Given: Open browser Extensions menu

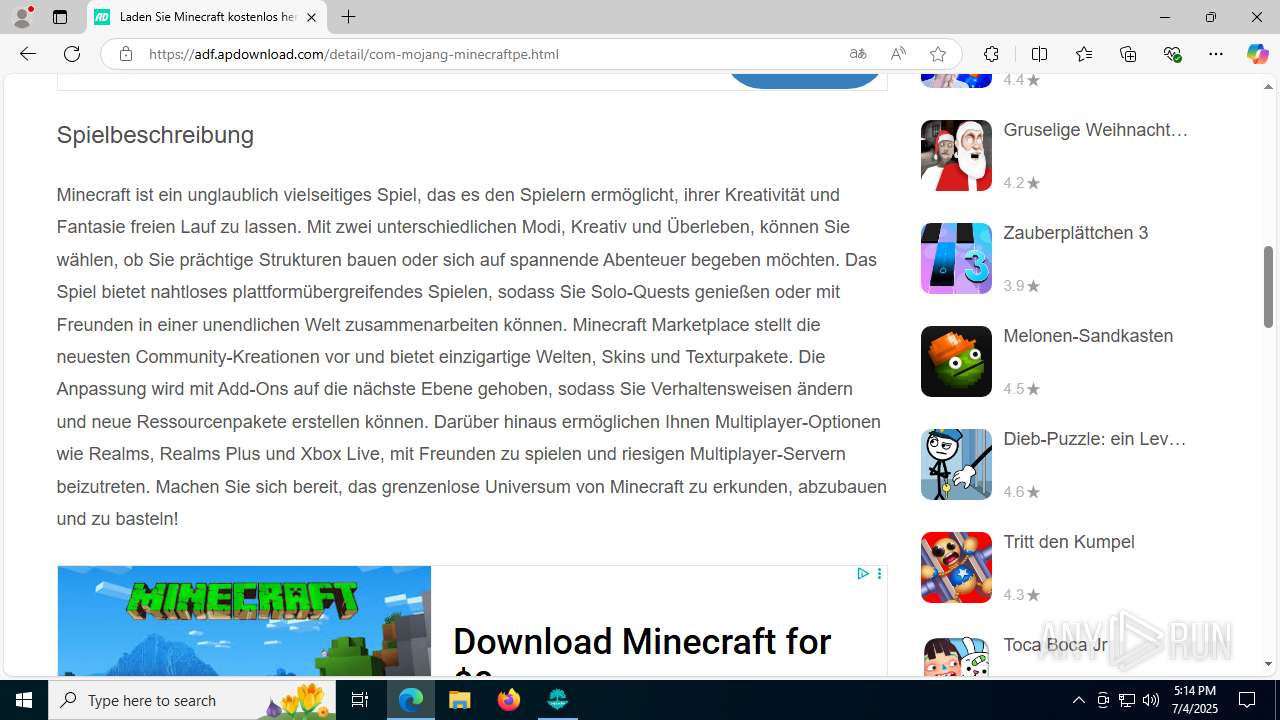Looking at the screenshot, I should [991, 54].
